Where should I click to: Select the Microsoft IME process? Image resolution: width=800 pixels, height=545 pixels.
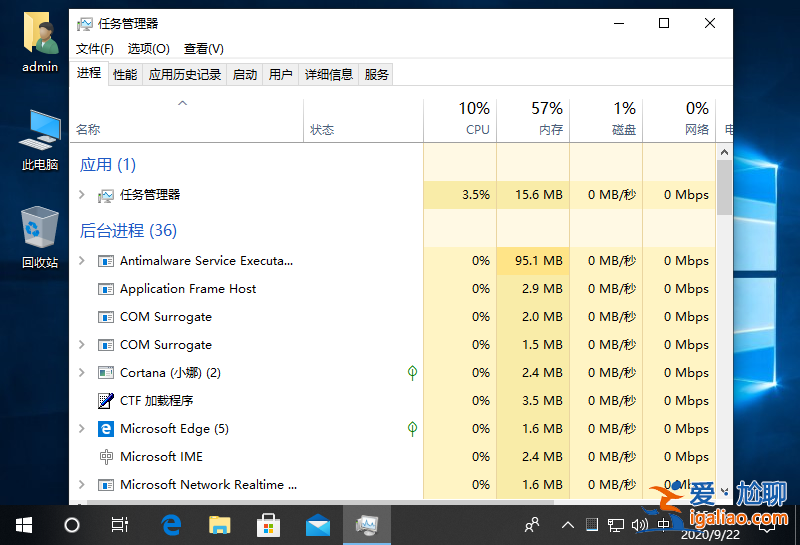coord(393,457)
